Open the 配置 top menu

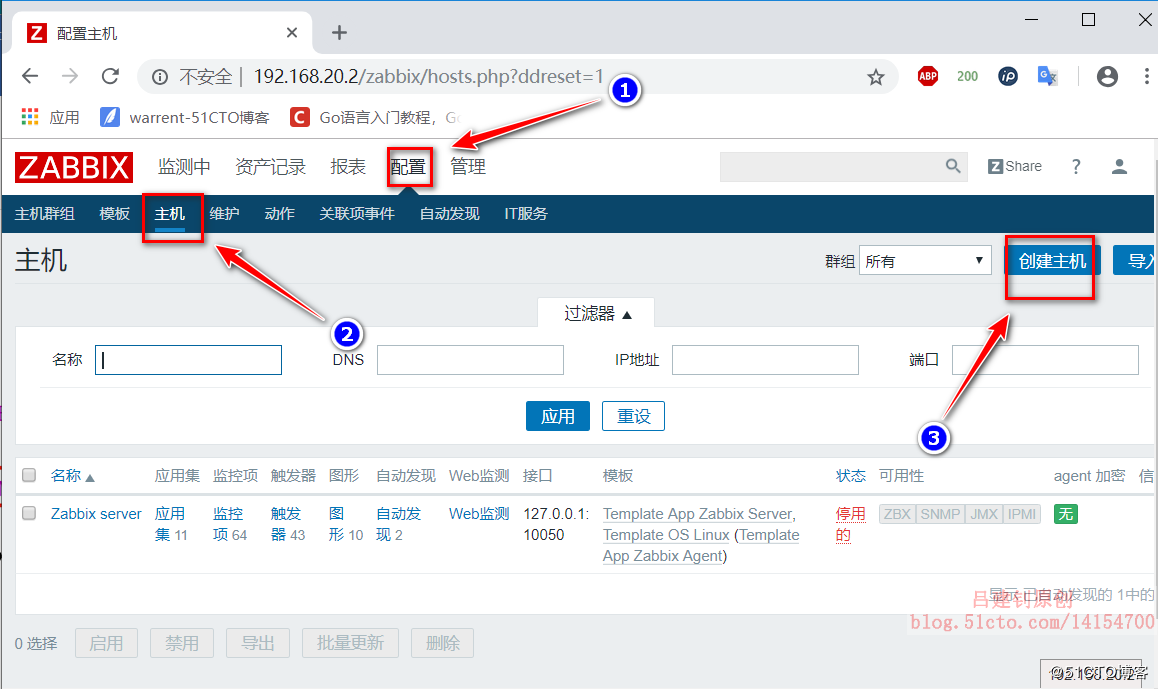click(408, 166)
